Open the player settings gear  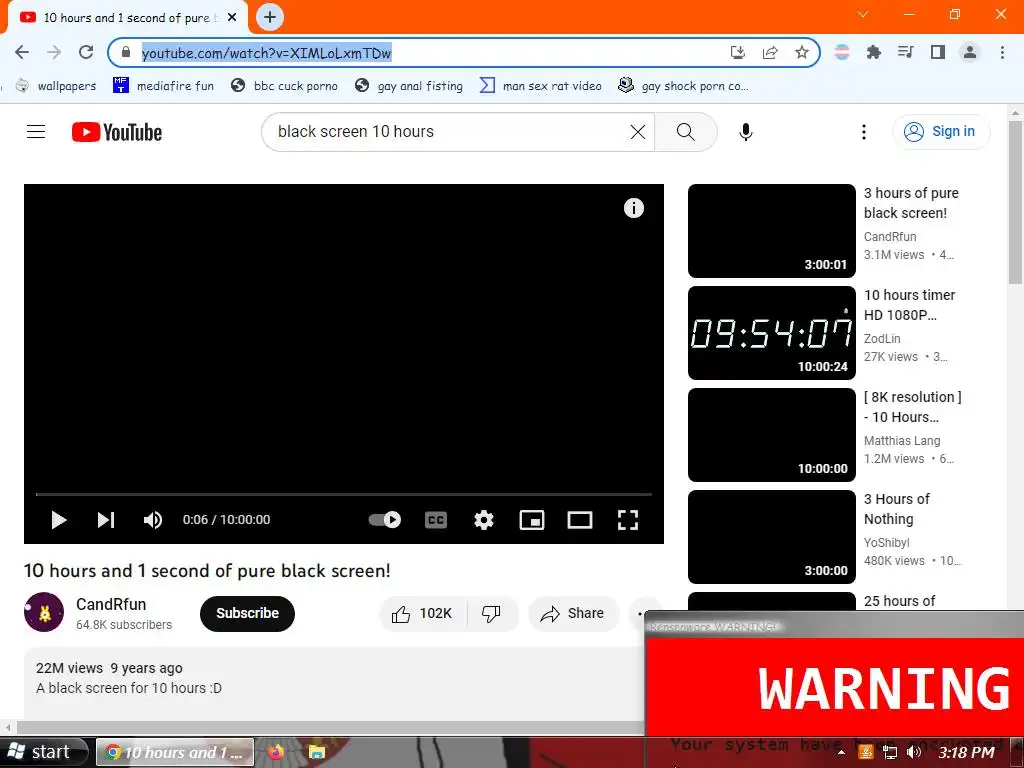483,520
